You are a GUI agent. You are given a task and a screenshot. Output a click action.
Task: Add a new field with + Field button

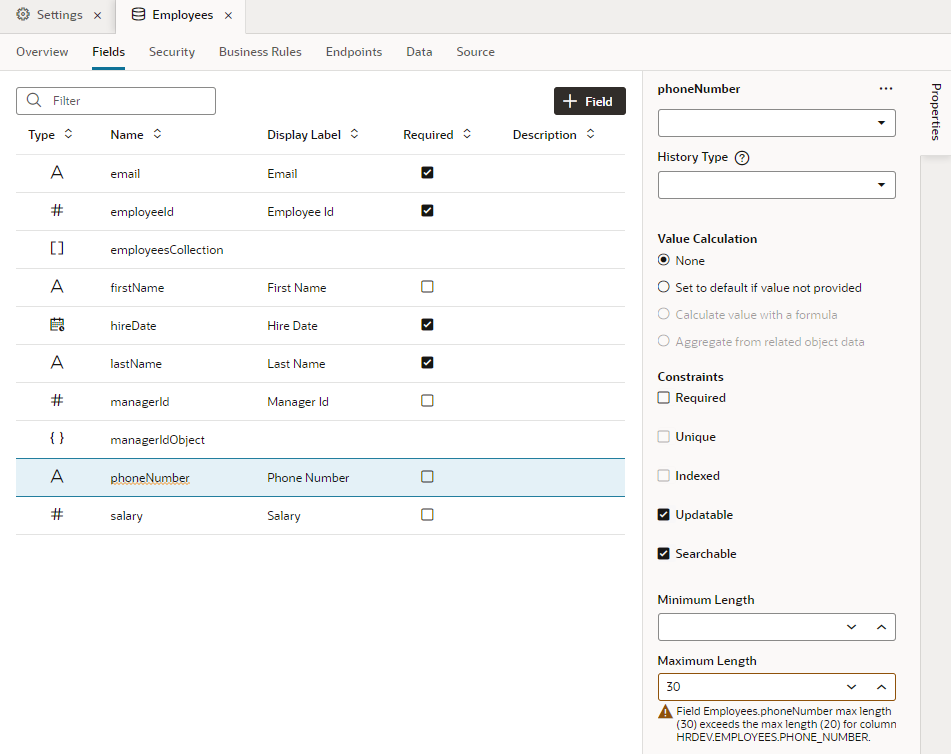pyautogui.click(x=590, y=101)
